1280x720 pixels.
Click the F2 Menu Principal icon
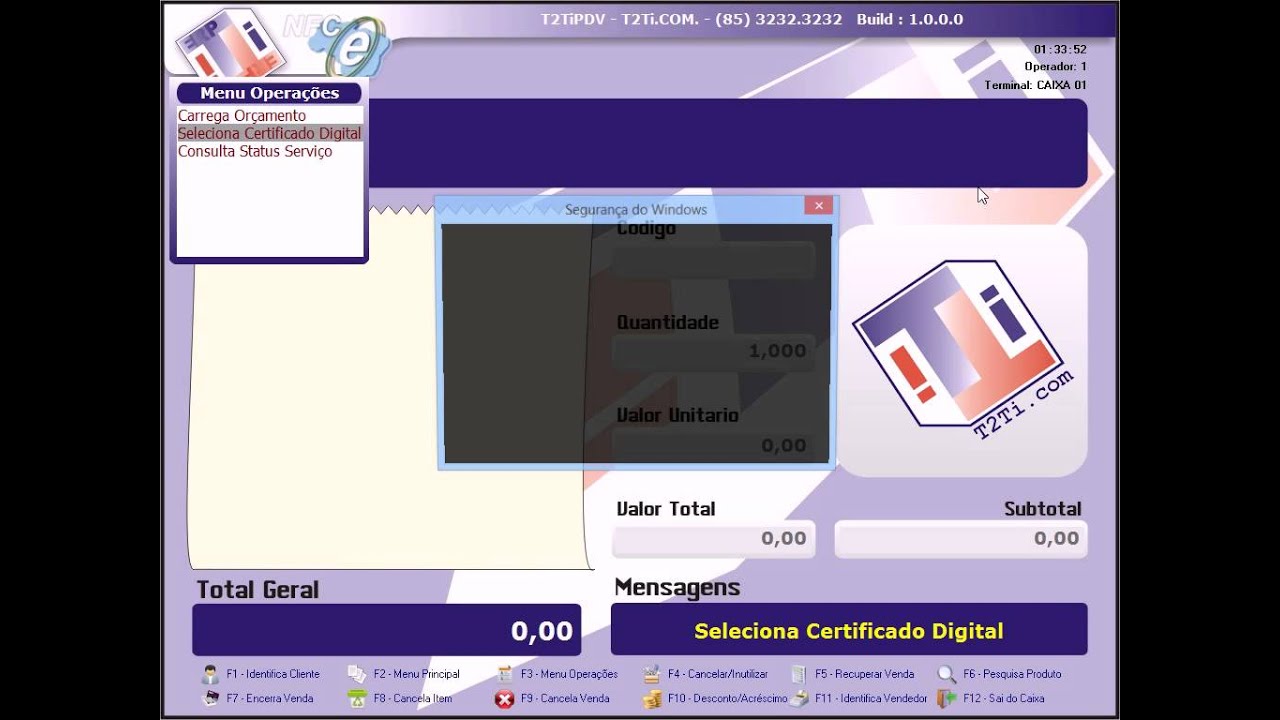(357, 674)
